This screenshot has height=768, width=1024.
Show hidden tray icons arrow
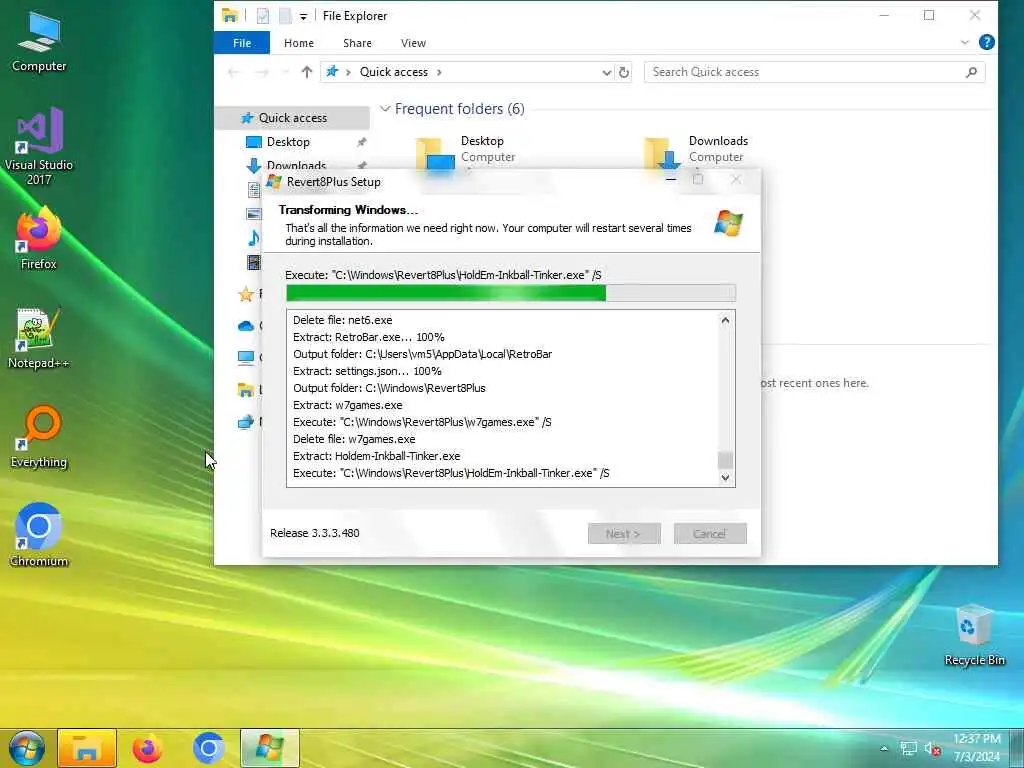884,748
